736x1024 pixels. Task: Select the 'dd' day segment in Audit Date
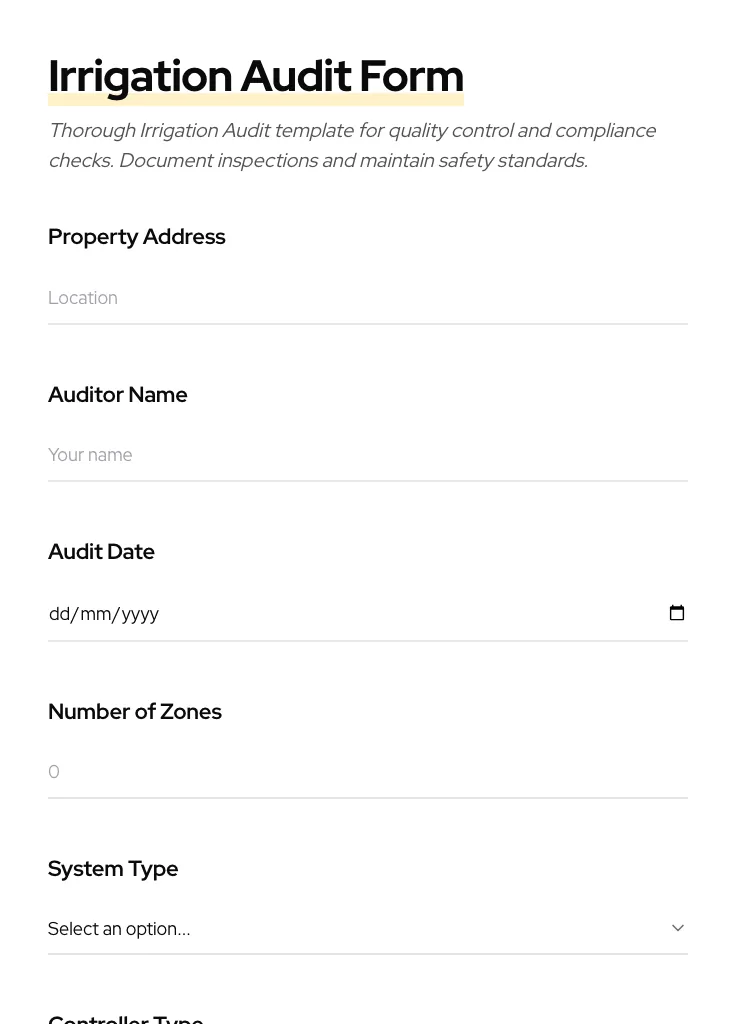click(x=59, y=614)
